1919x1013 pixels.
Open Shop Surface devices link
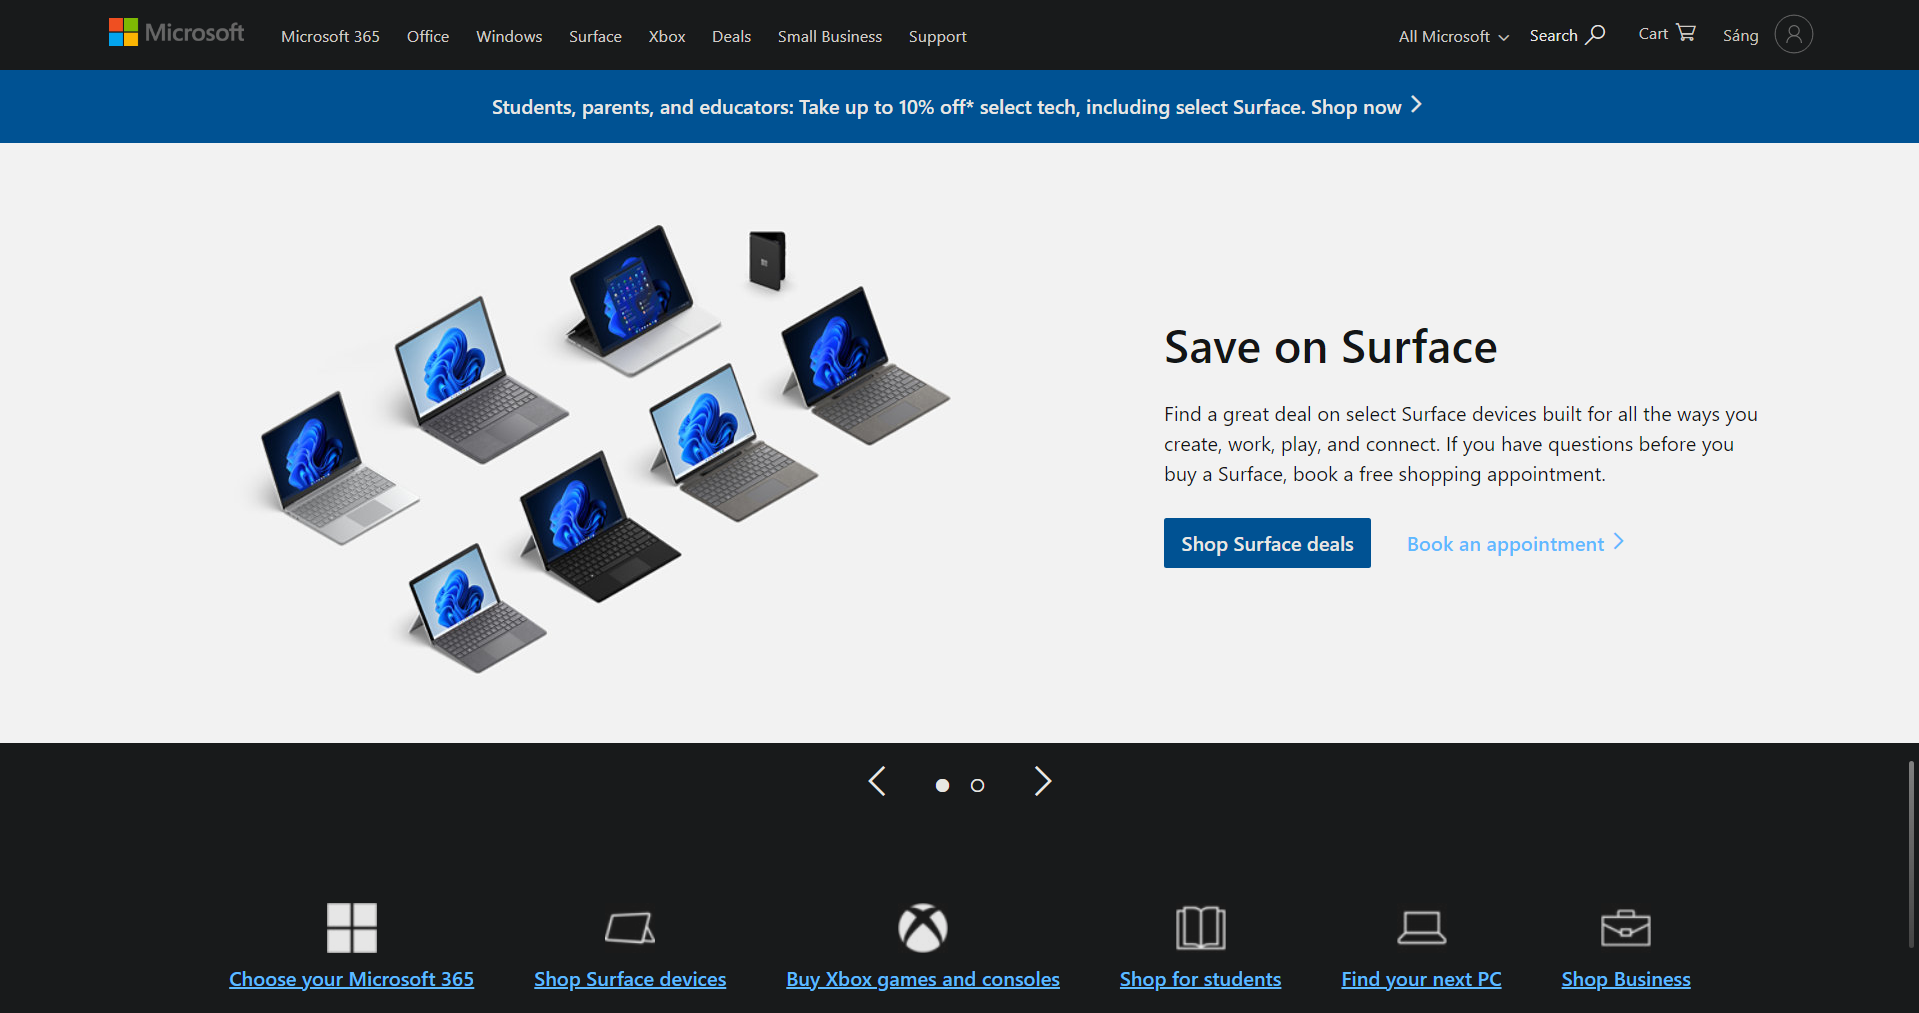(630, 979)
